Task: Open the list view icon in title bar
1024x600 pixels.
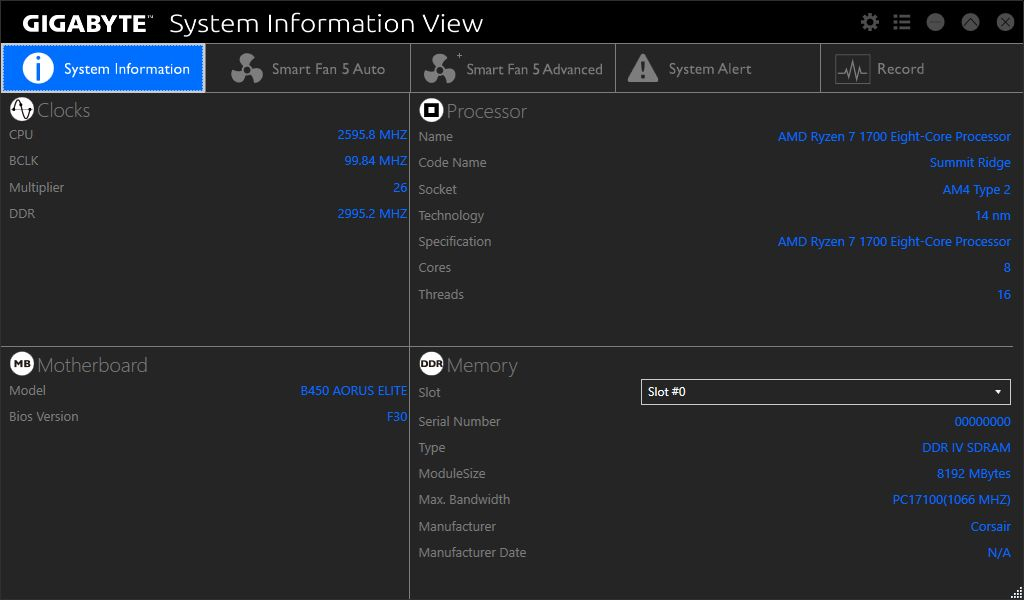Action: [x=902, y=22]
